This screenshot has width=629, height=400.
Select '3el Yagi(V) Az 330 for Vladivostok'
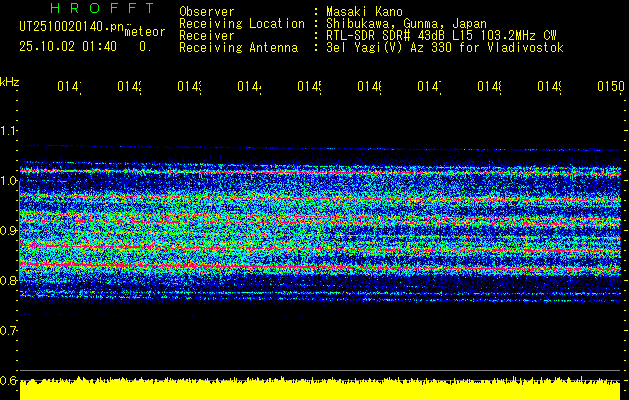[445, 48]
